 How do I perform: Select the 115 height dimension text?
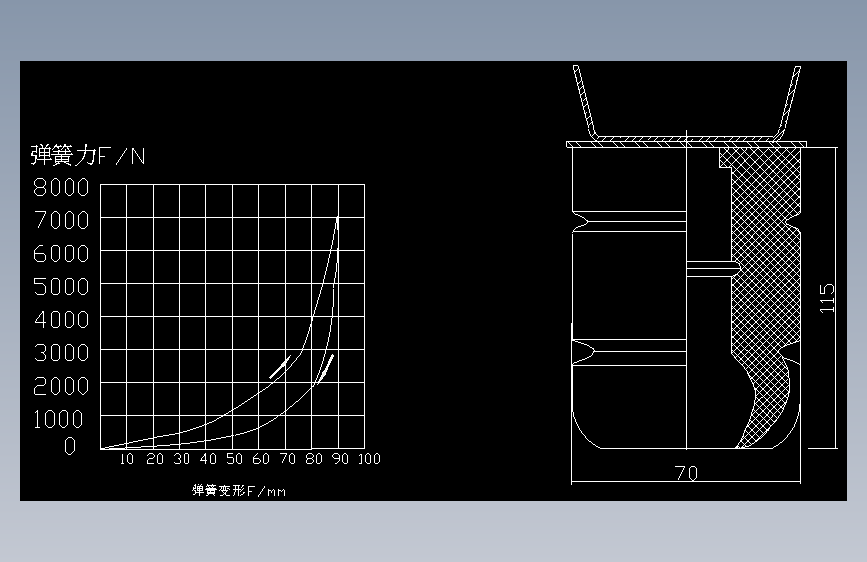tap(827, 298)
